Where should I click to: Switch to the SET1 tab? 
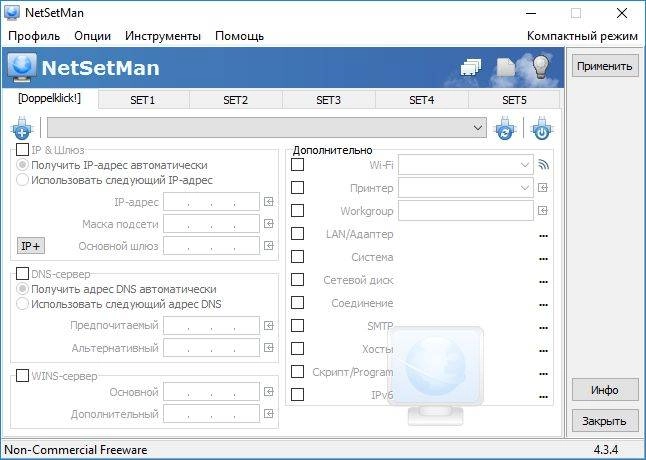[x=143, y=100]
